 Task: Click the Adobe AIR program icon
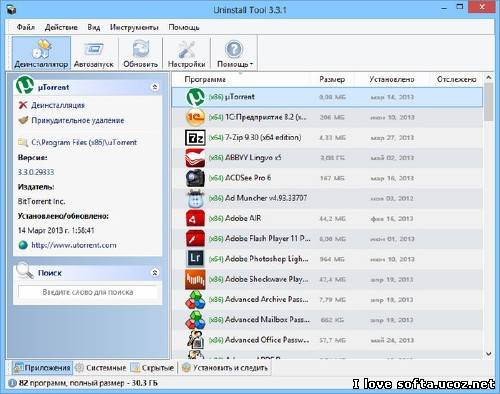pyautogui.click(x=195, y=219)
